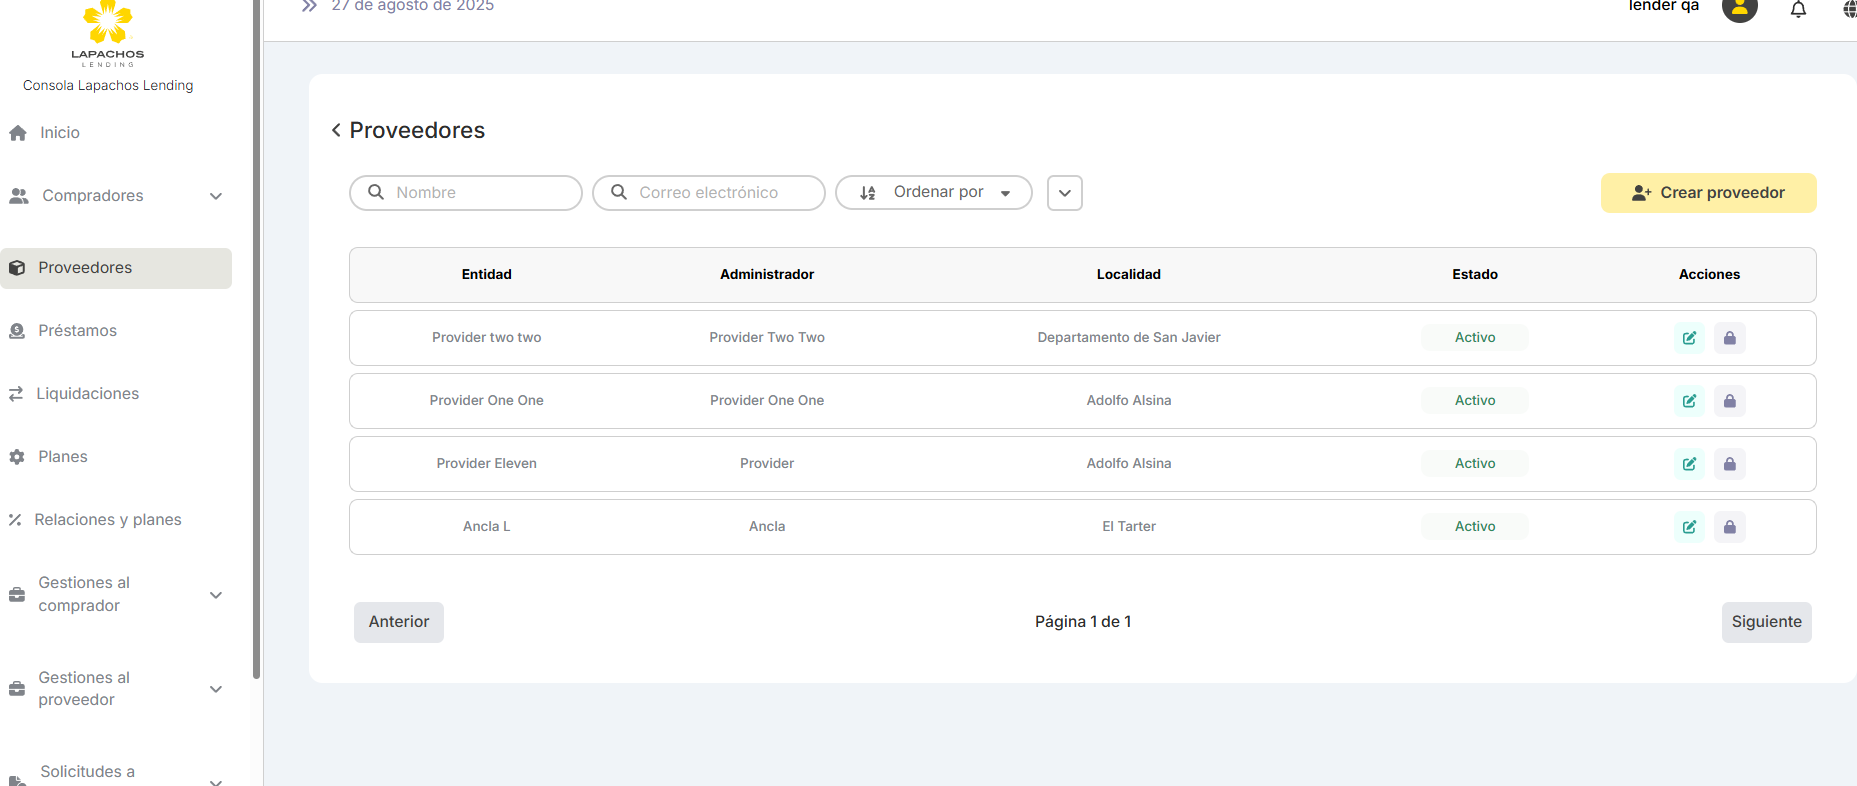Screen dimensions: 1857x786
Task: Go to Liquidaciones in sidebar
Action: [x=87, y=394]
